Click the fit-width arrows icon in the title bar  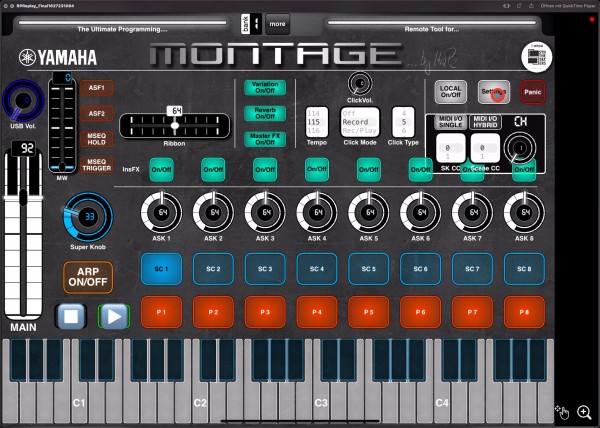tap(507, 6)
